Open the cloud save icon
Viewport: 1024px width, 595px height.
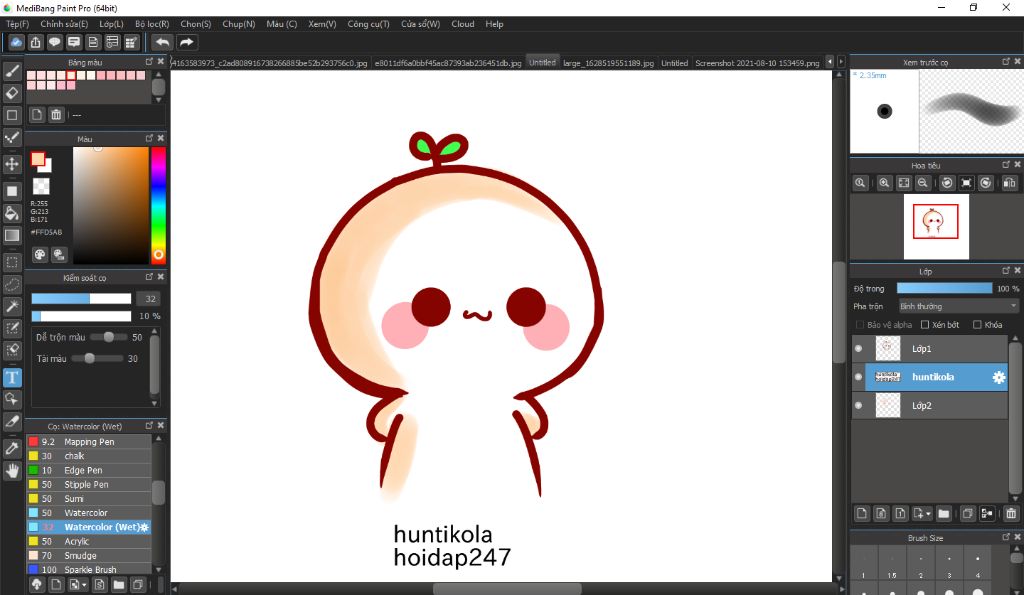(16, 42)
